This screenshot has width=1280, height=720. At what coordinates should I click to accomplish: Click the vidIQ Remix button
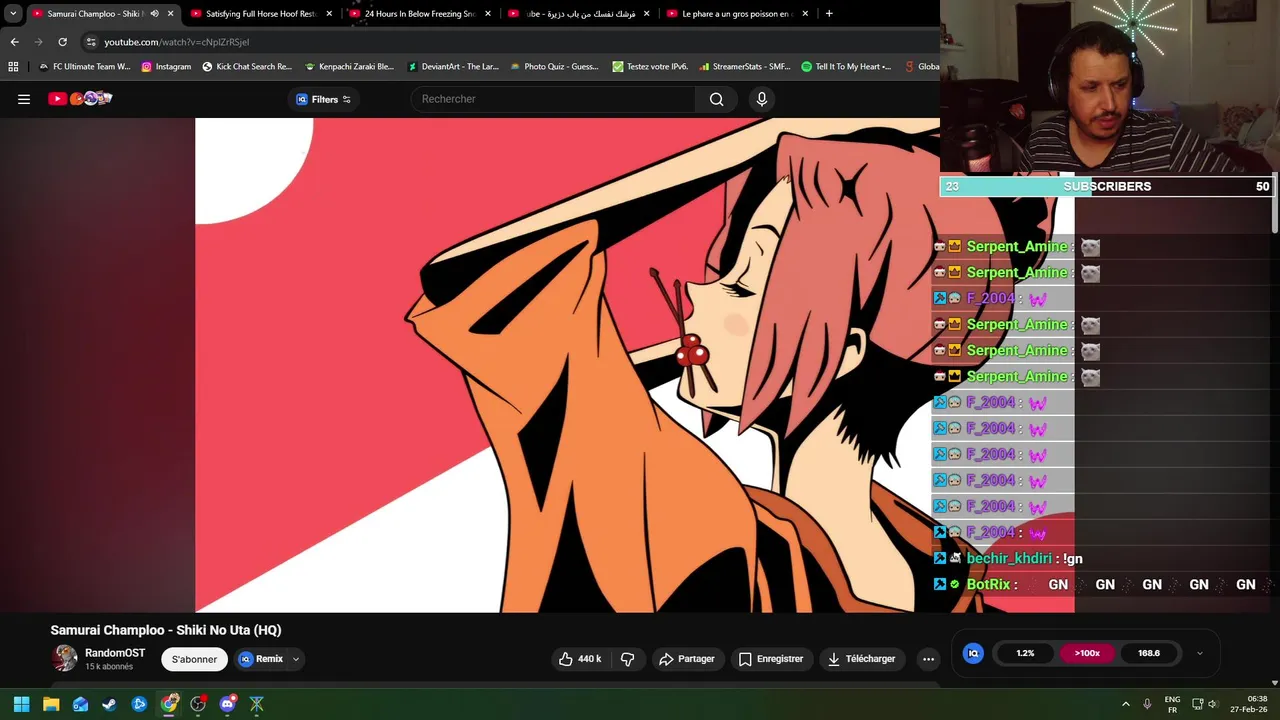(261, 659)
